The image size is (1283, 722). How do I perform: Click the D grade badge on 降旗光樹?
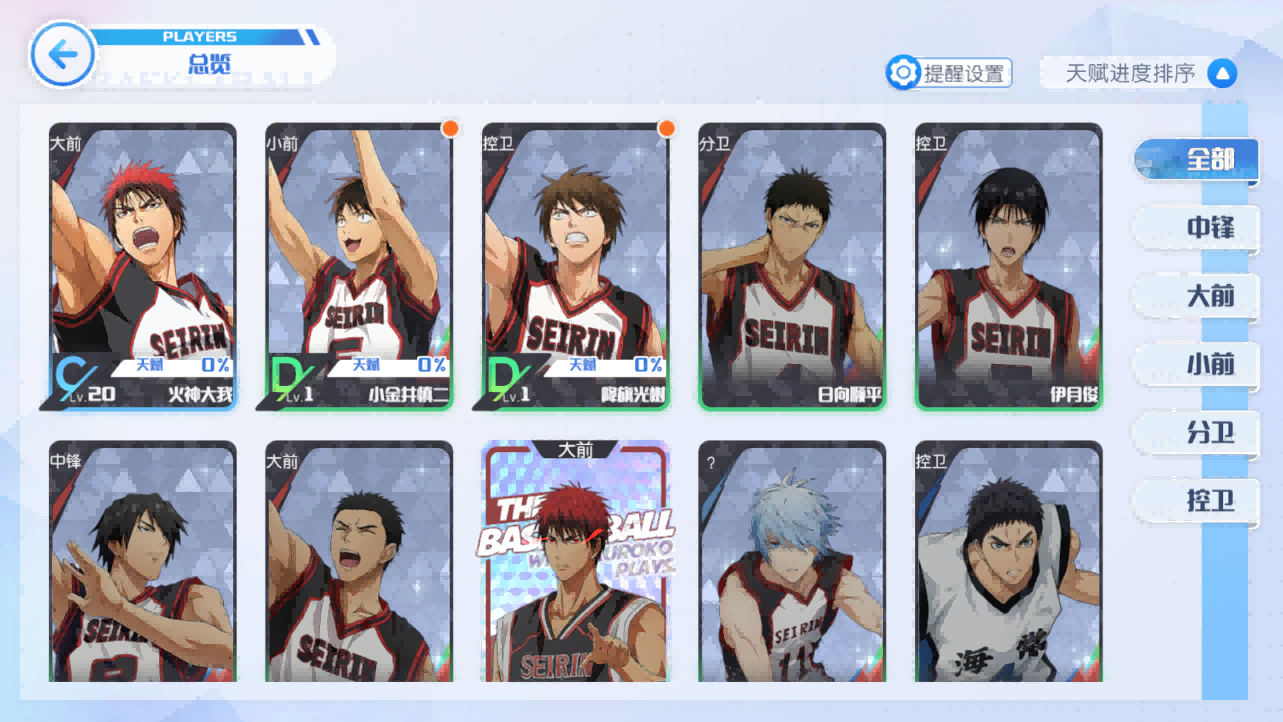(503, 375)
